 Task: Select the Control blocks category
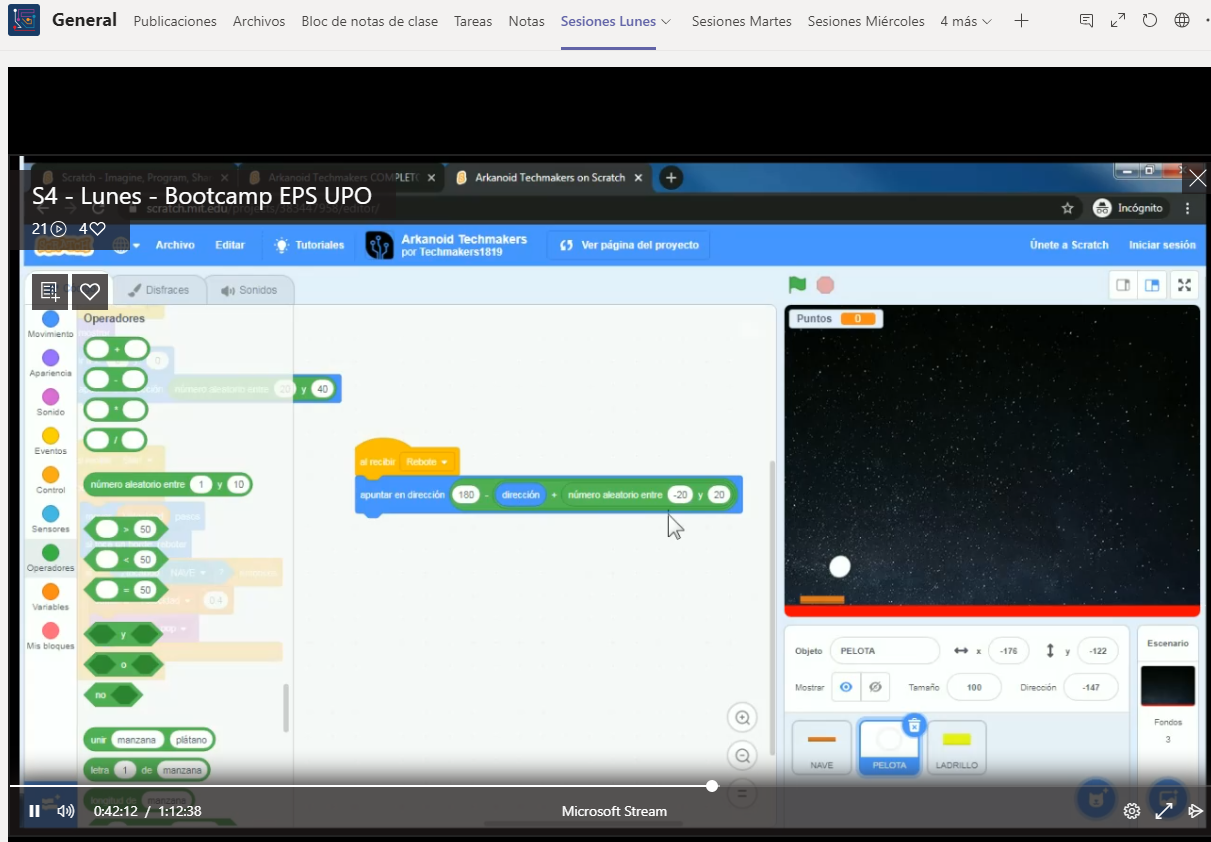51,480
